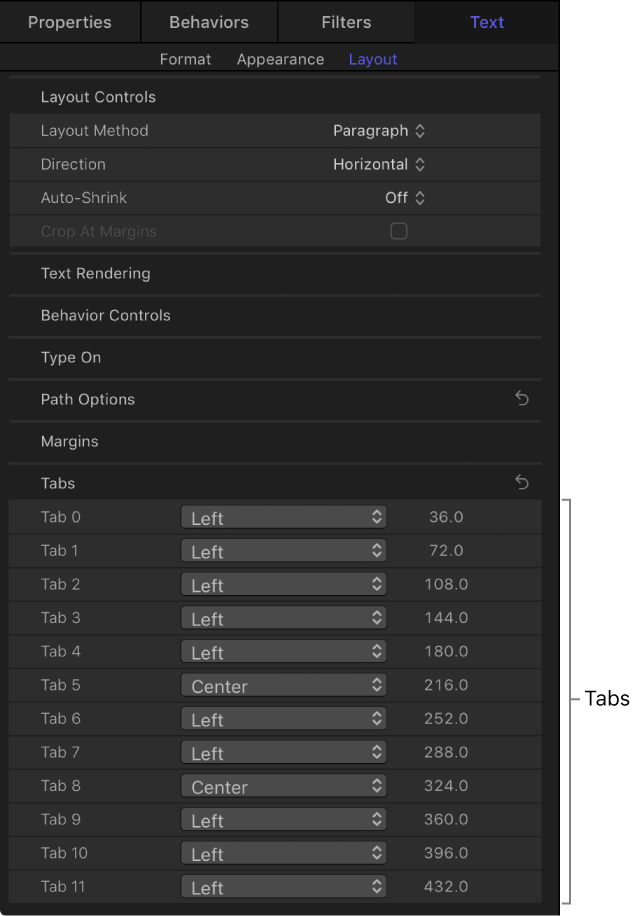
Task: Open the Direction dropdown
Action: click(379, 164)
